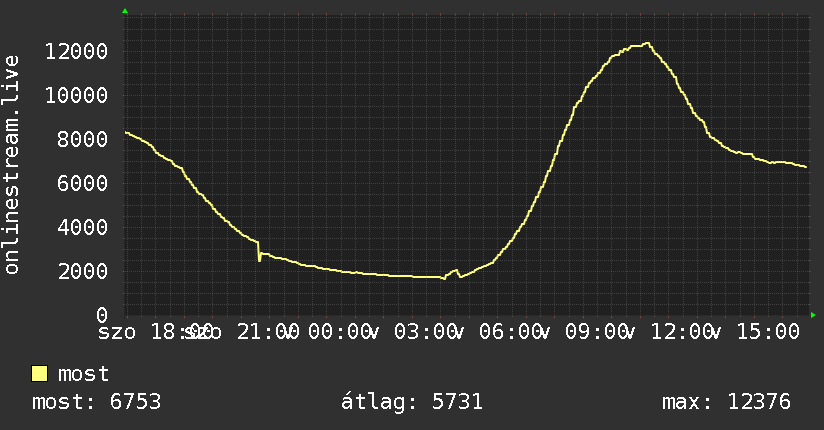
Task: Click the '21:00' x-axis time label
Action: 268,332
